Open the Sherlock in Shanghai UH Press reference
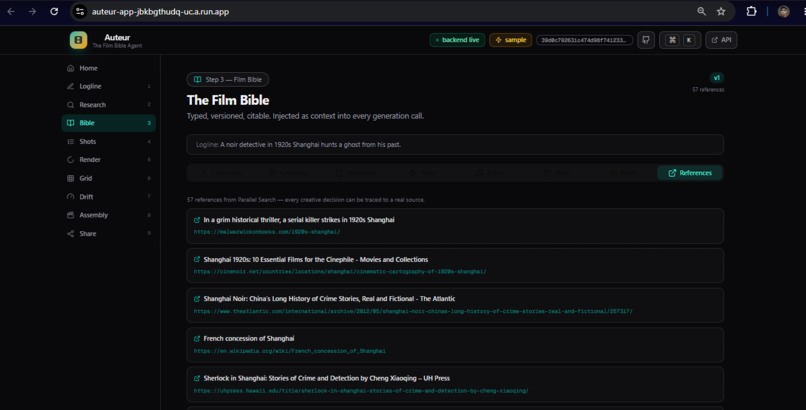The height and width of the screenshot is (410, 806). [x=455, y=384]
